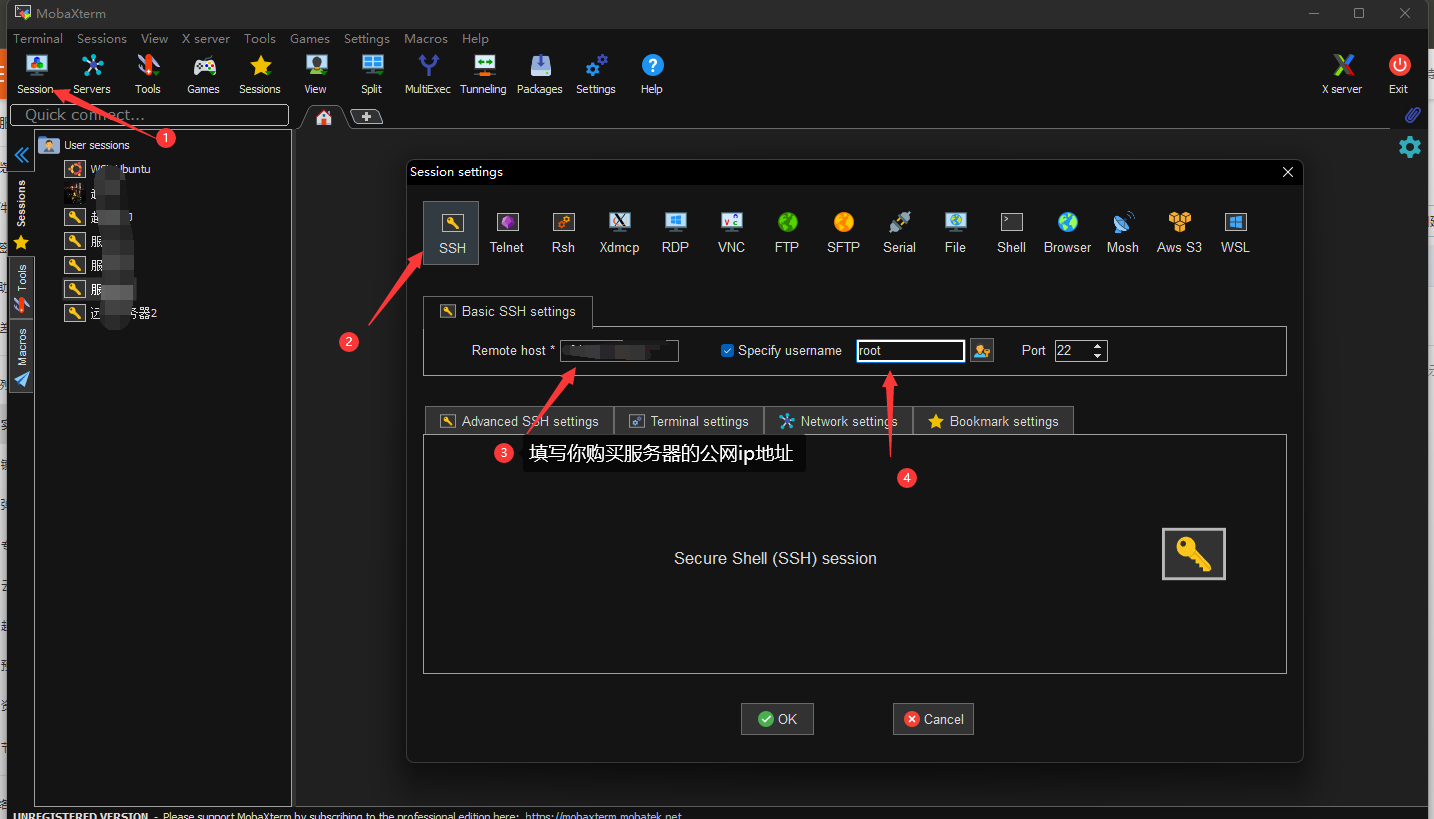Select the RDP session type

tap(675, 233)
